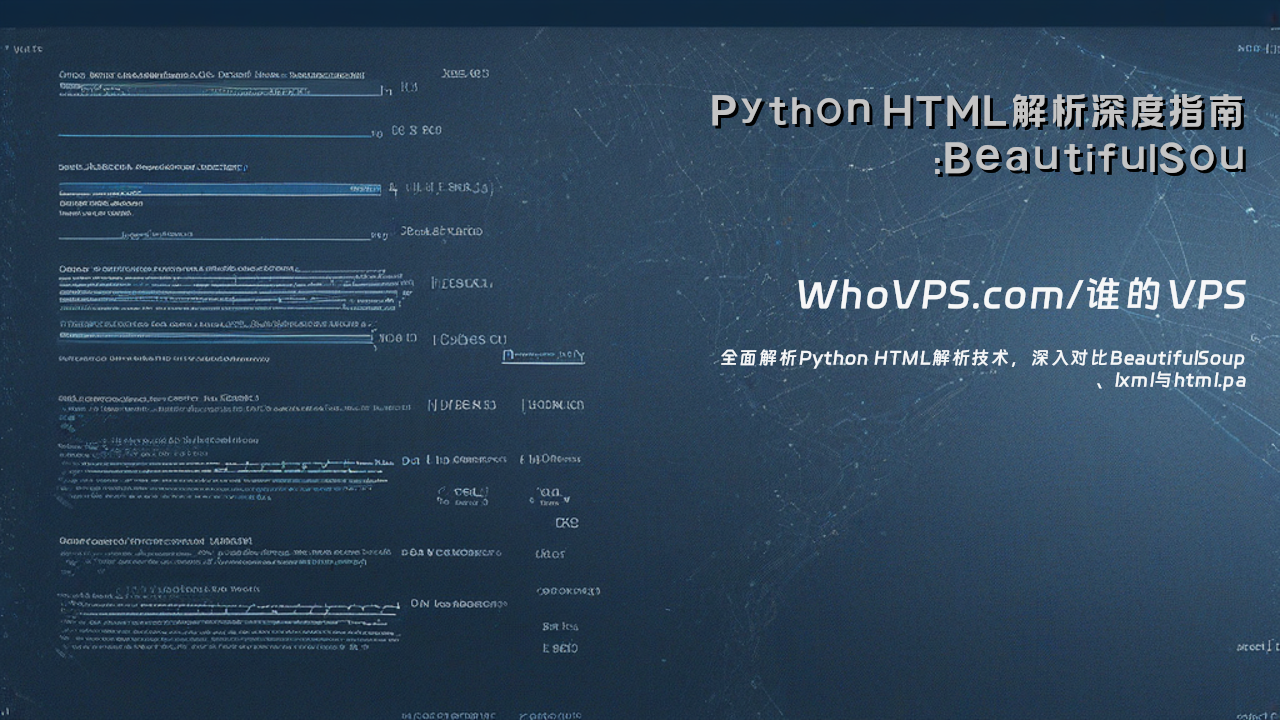Click the ":BeautifulSou" title line
Viewport: 1280px width, 720px height.
coord(1089,159)
